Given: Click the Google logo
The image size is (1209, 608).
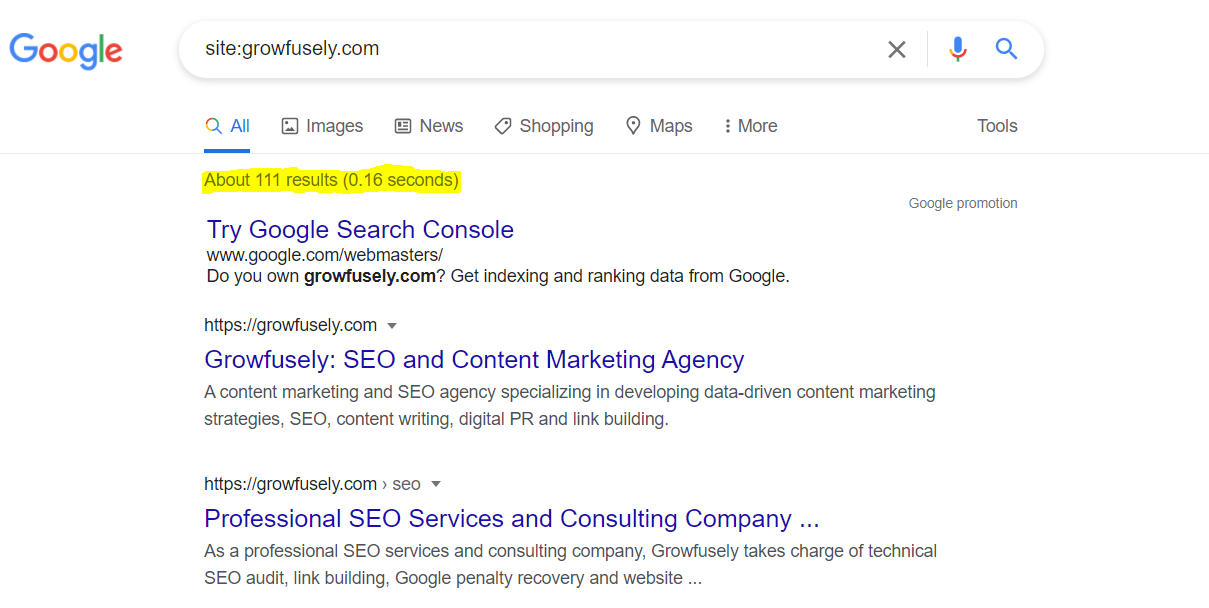Looking at the screenshot, I should [66, 50].
